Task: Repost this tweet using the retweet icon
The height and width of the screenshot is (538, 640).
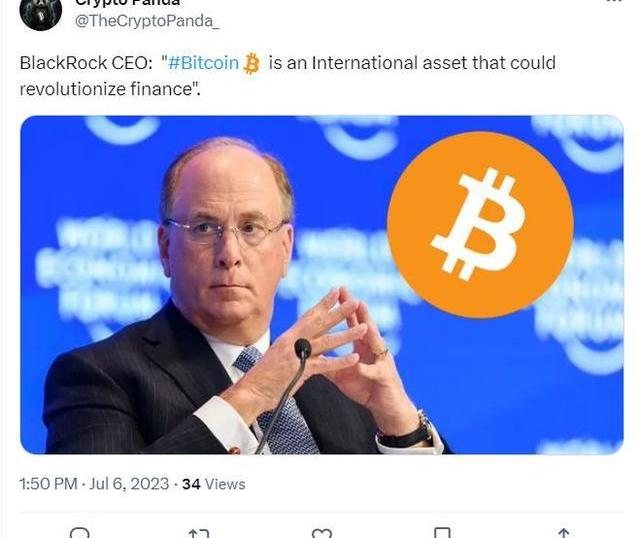Action: 199,534
